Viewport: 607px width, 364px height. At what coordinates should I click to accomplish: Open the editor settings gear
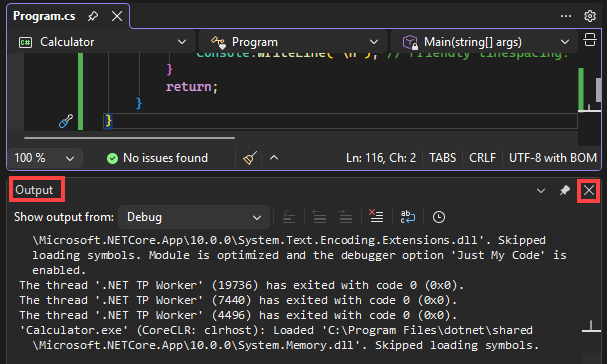[590, 16]
